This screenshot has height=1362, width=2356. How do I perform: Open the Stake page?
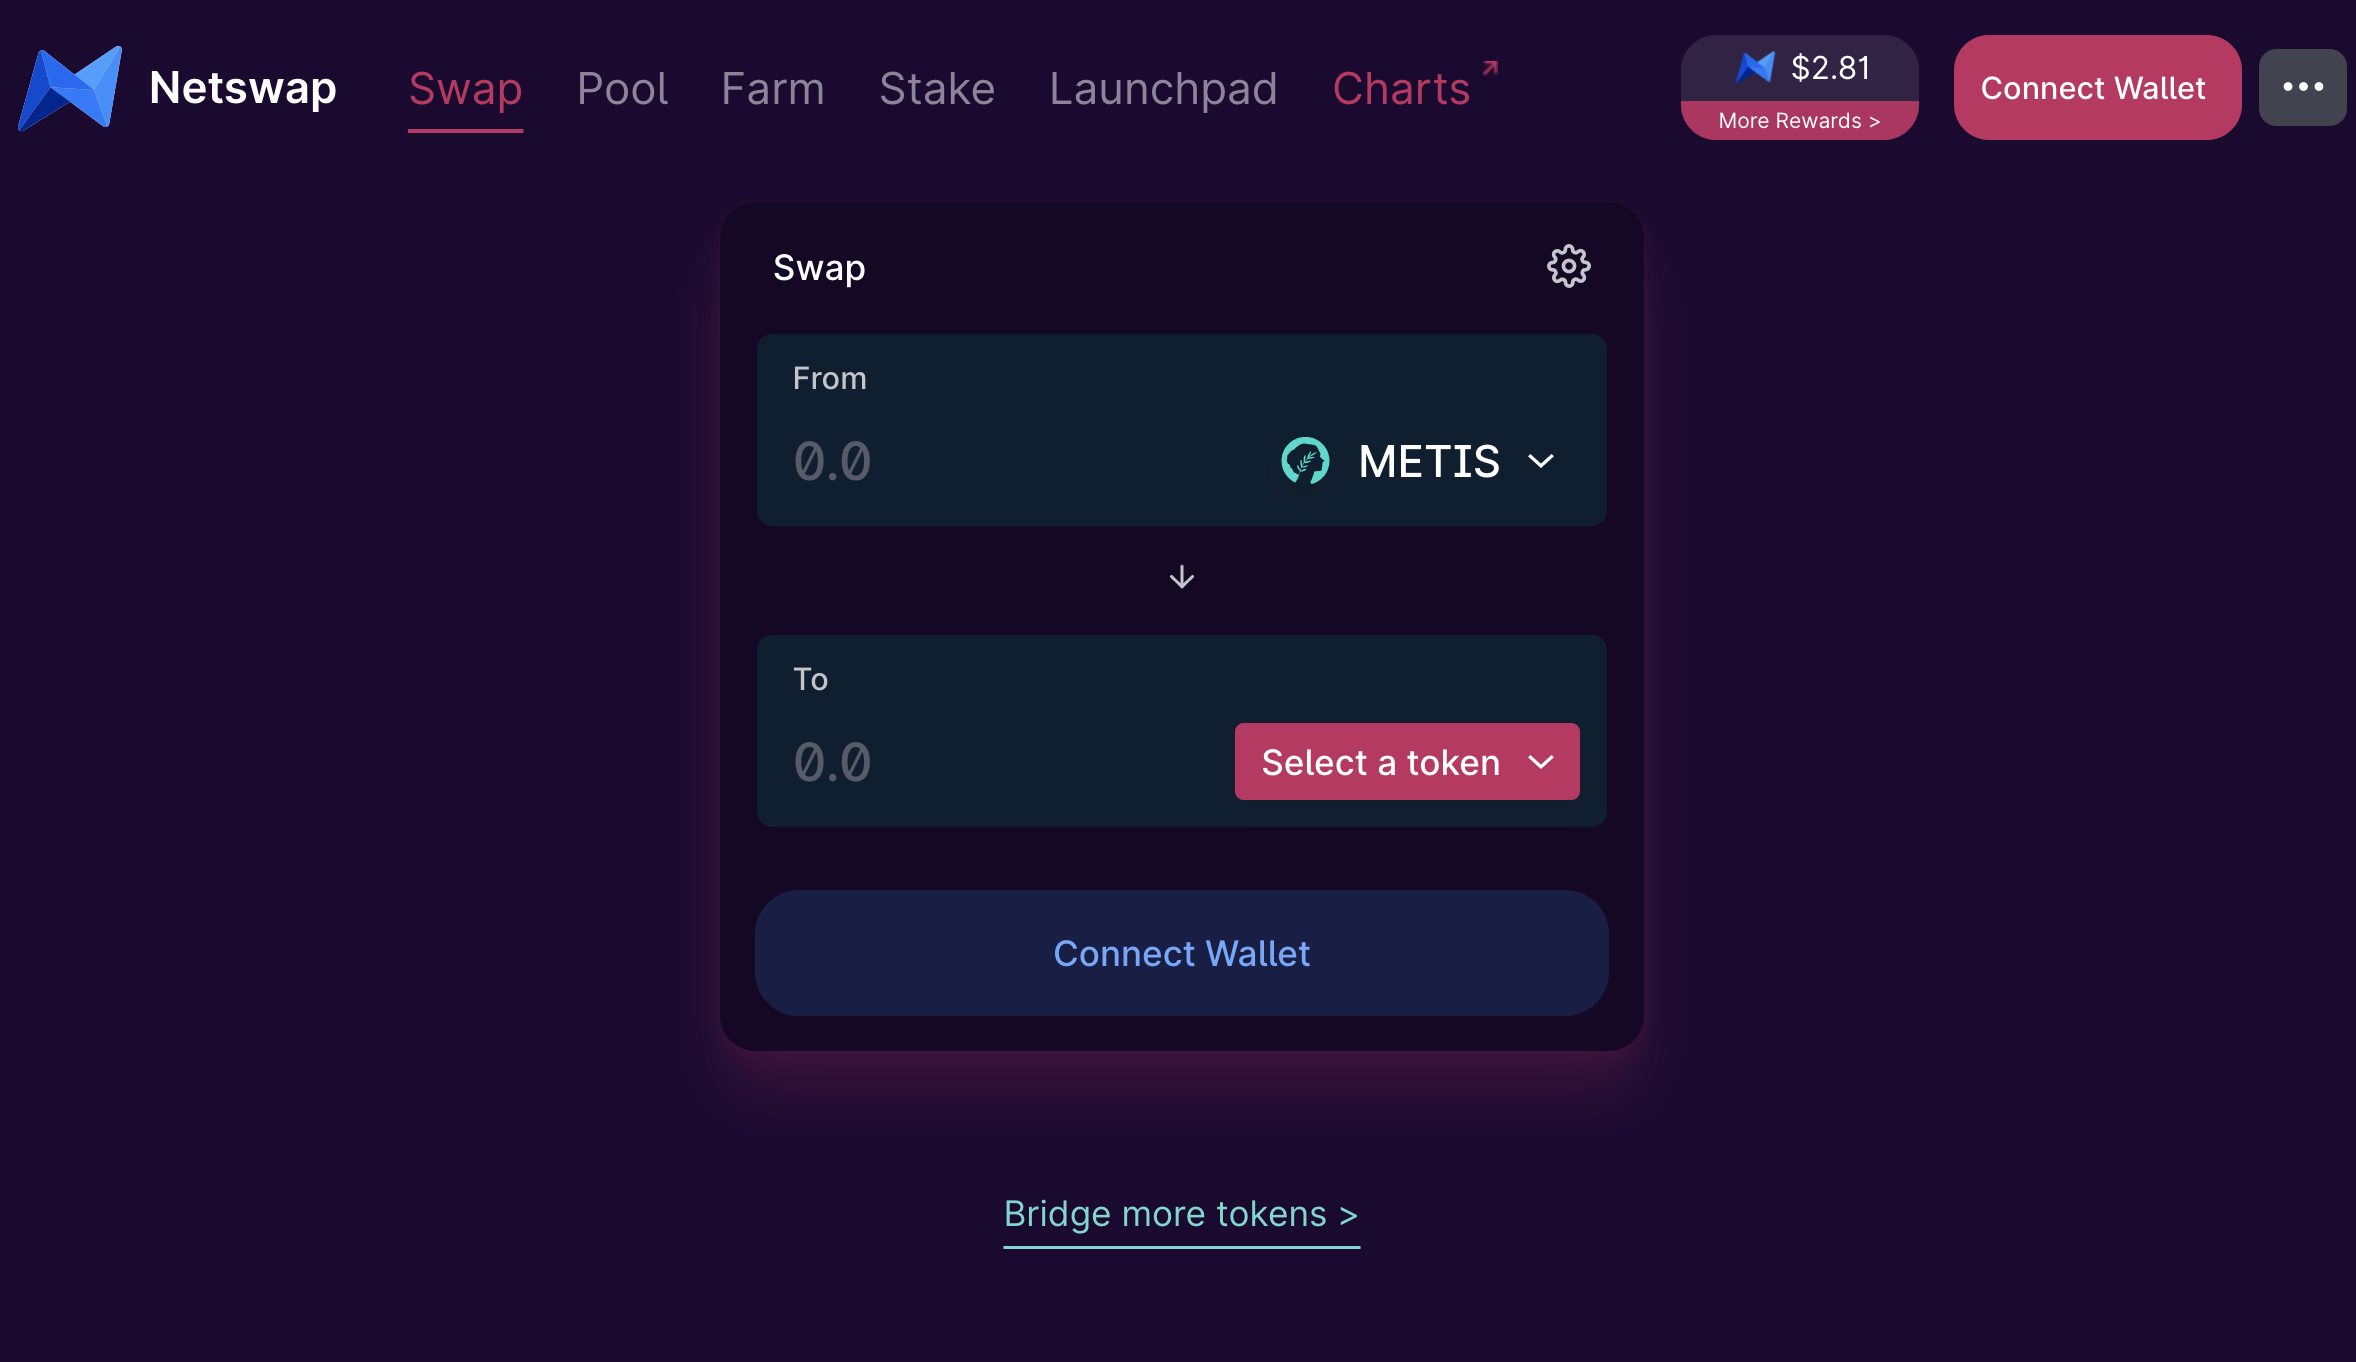click(937, 88)
